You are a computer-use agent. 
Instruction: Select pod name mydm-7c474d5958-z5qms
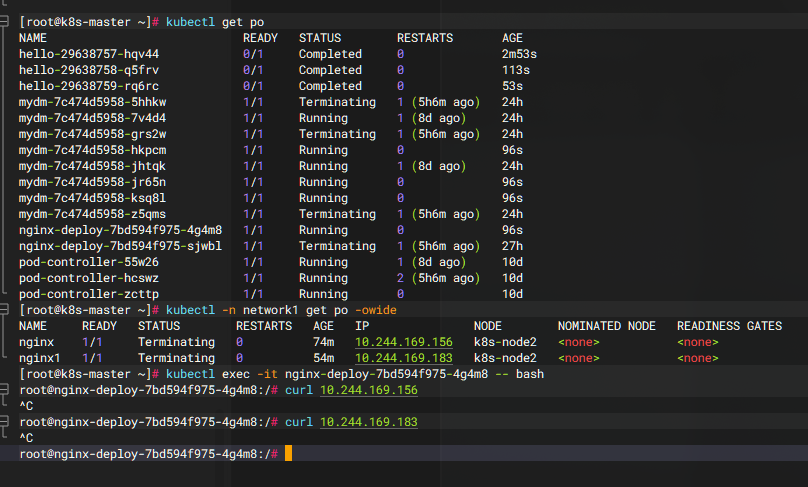coord(92,214)
